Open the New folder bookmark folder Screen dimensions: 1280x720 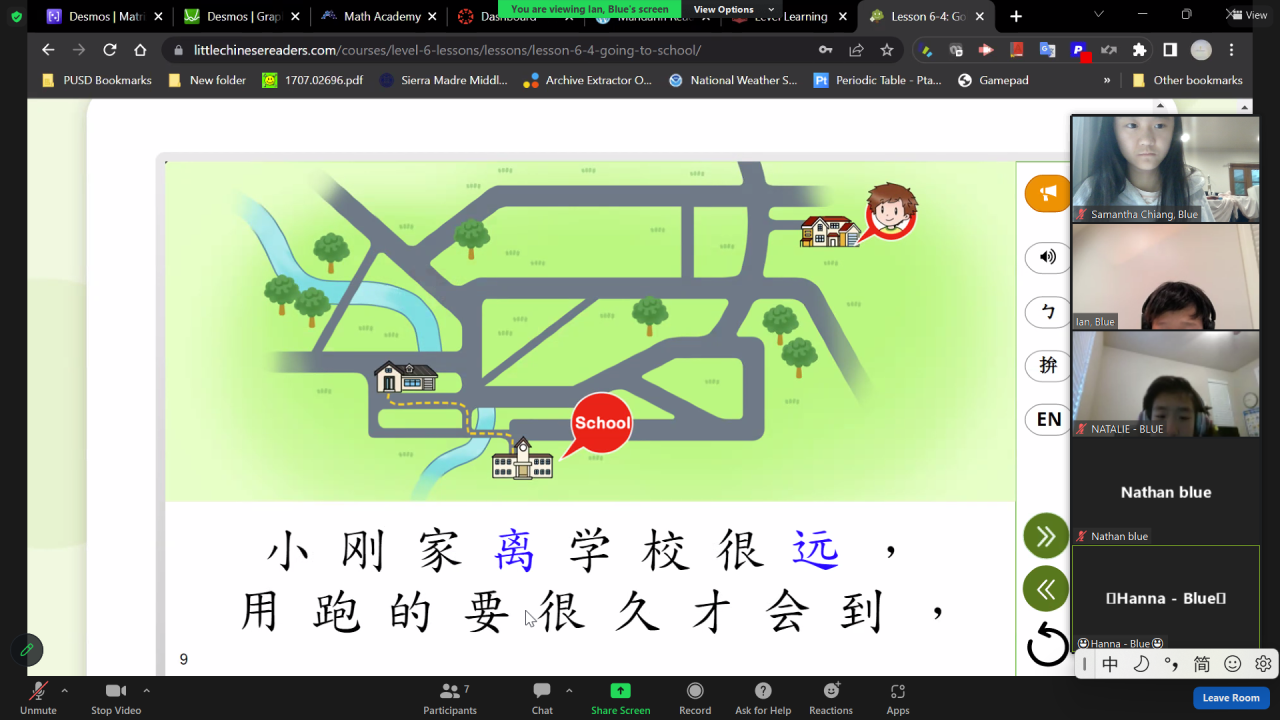tap(207, 80)
